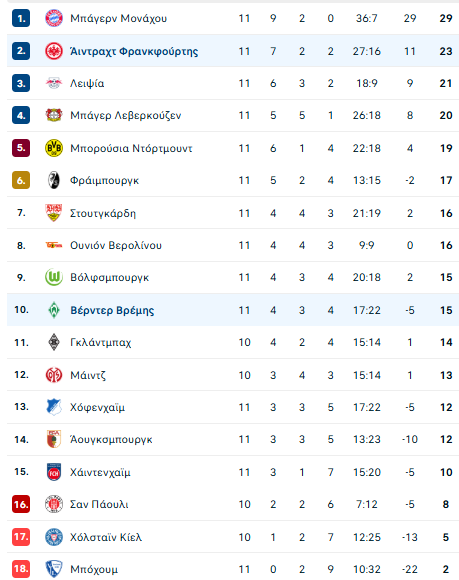Click the Wolfsburg green W logo

(54, 277)
